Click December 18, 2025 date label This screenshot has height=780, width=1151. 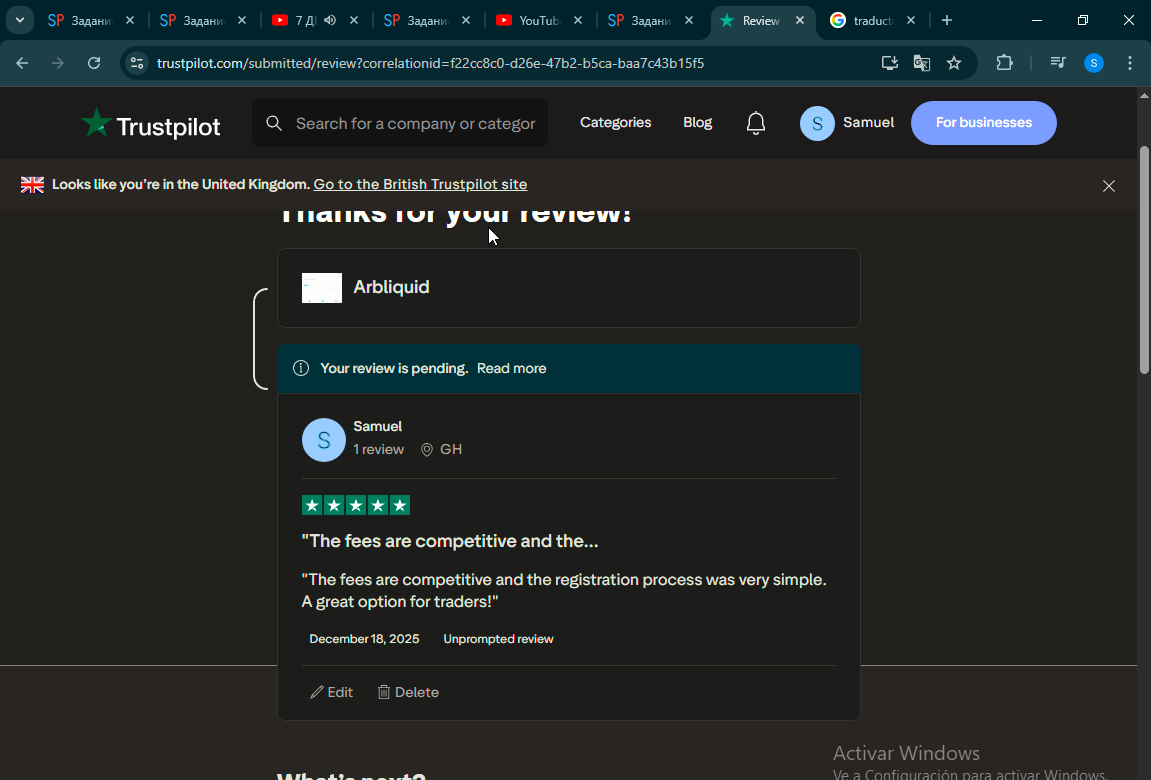(x=364, y=639)
